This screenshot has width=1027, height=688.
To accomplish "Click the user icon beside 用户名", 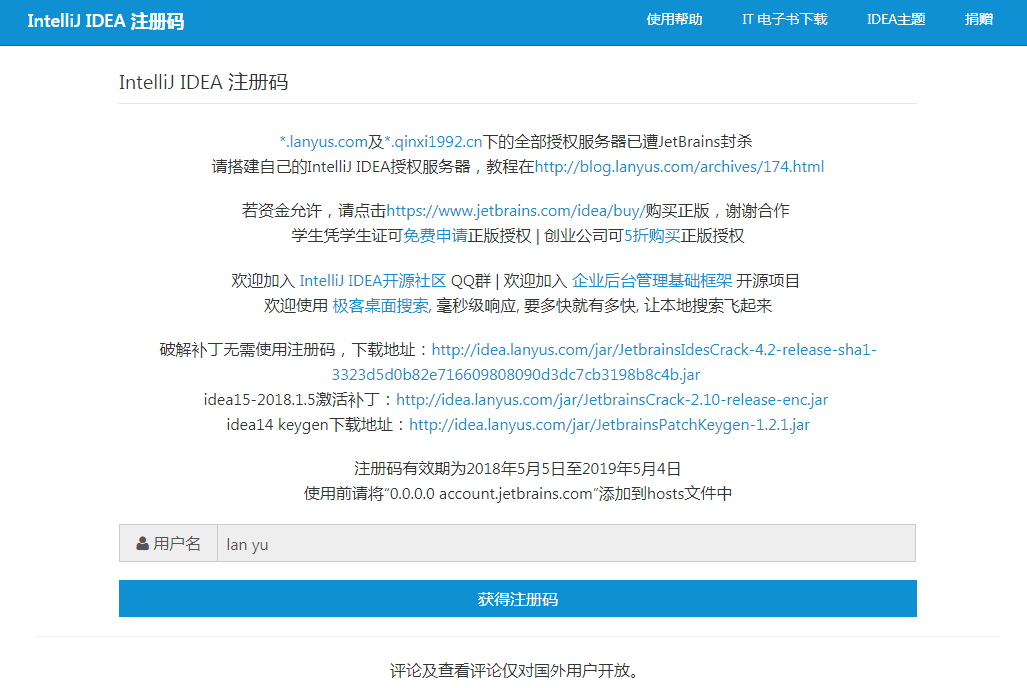I will coord(142,543).
